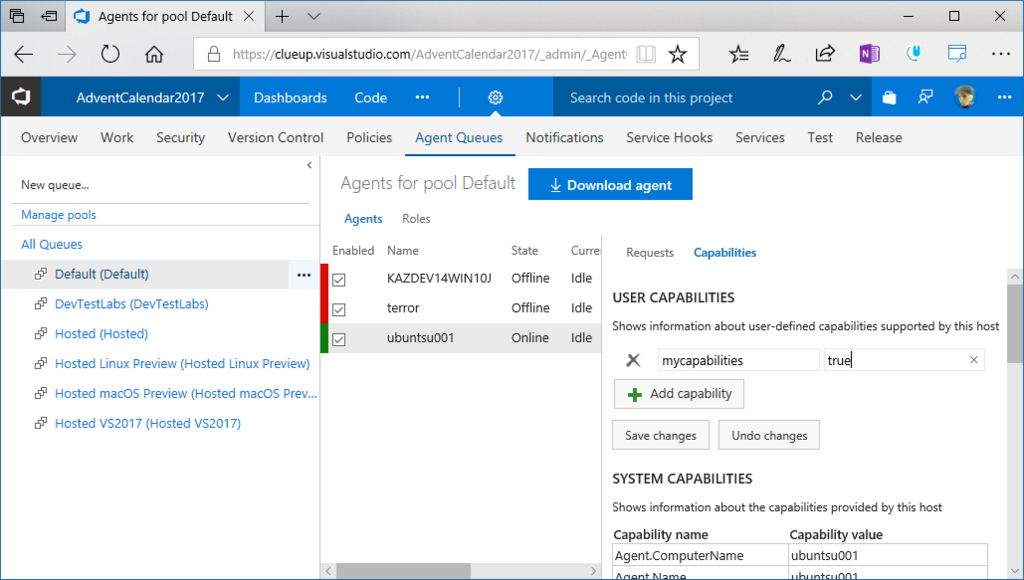Screen dimensions: 1024x580
Task: Click the search magnifier icon
Action: (x=825, y=97)
